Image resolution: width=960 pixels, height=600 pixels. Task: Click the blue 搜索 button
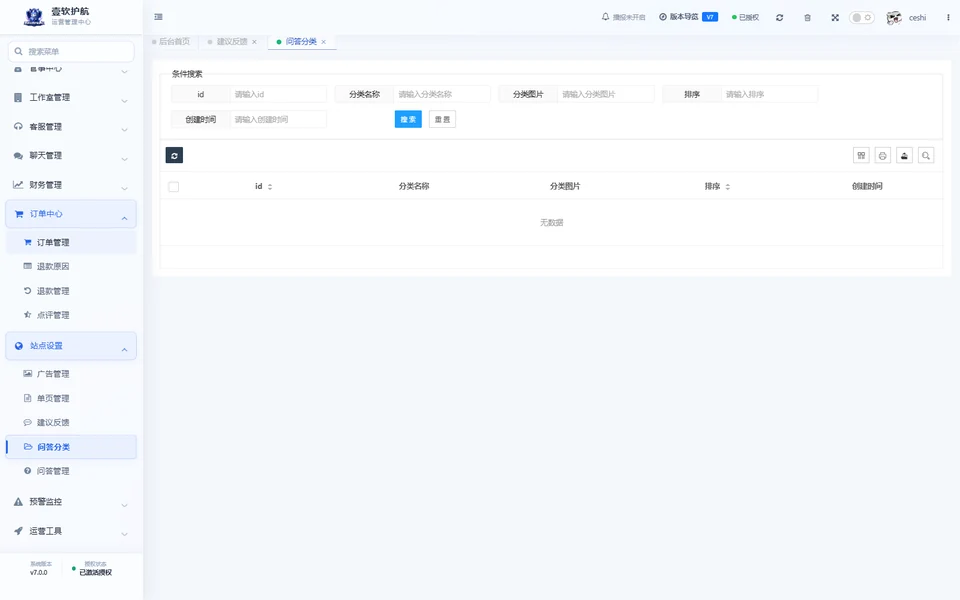(408, 119)
